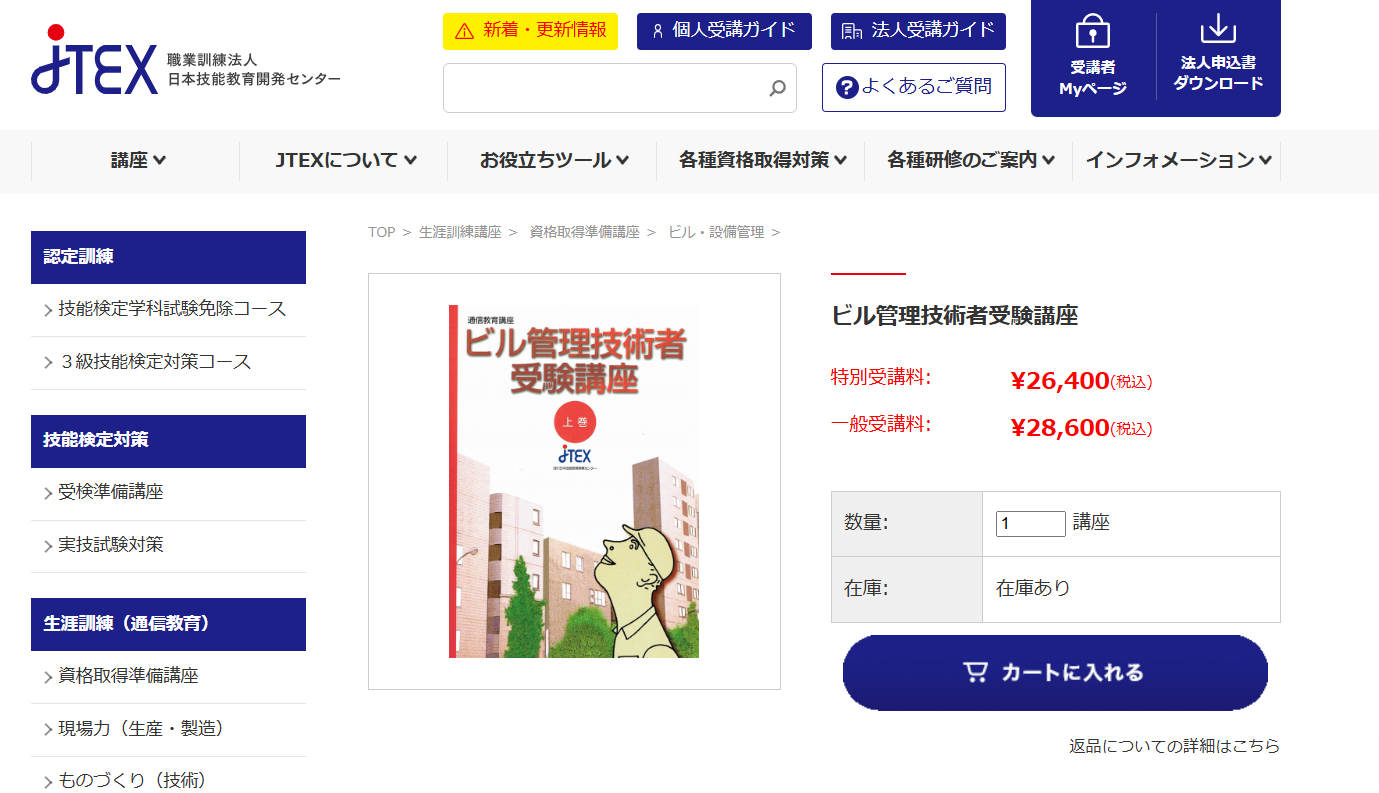The width and height of the screenshot is (1379, 793).
Task: Expand the 講座 menu
Action: pyautogui.click(x=138, y=160)
